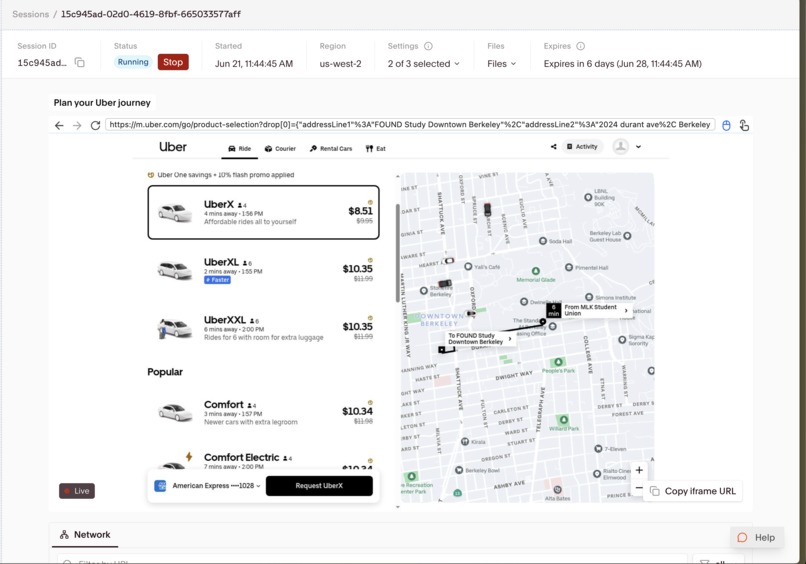The width and height of the screenshot is (806, 564).
Task: Click the Berkeley Lab Guest House marker
Action: coord(627,236)
